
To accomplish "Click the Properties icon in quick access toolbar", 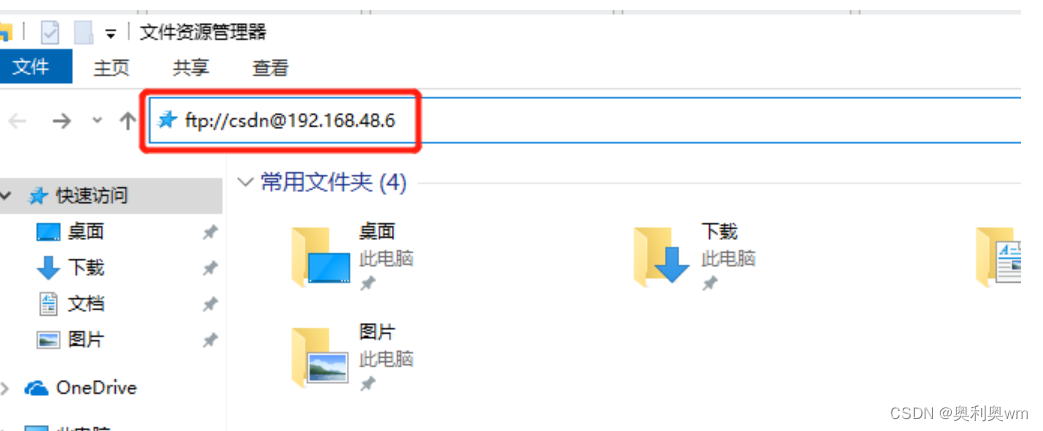I will [x=50, y=32].
